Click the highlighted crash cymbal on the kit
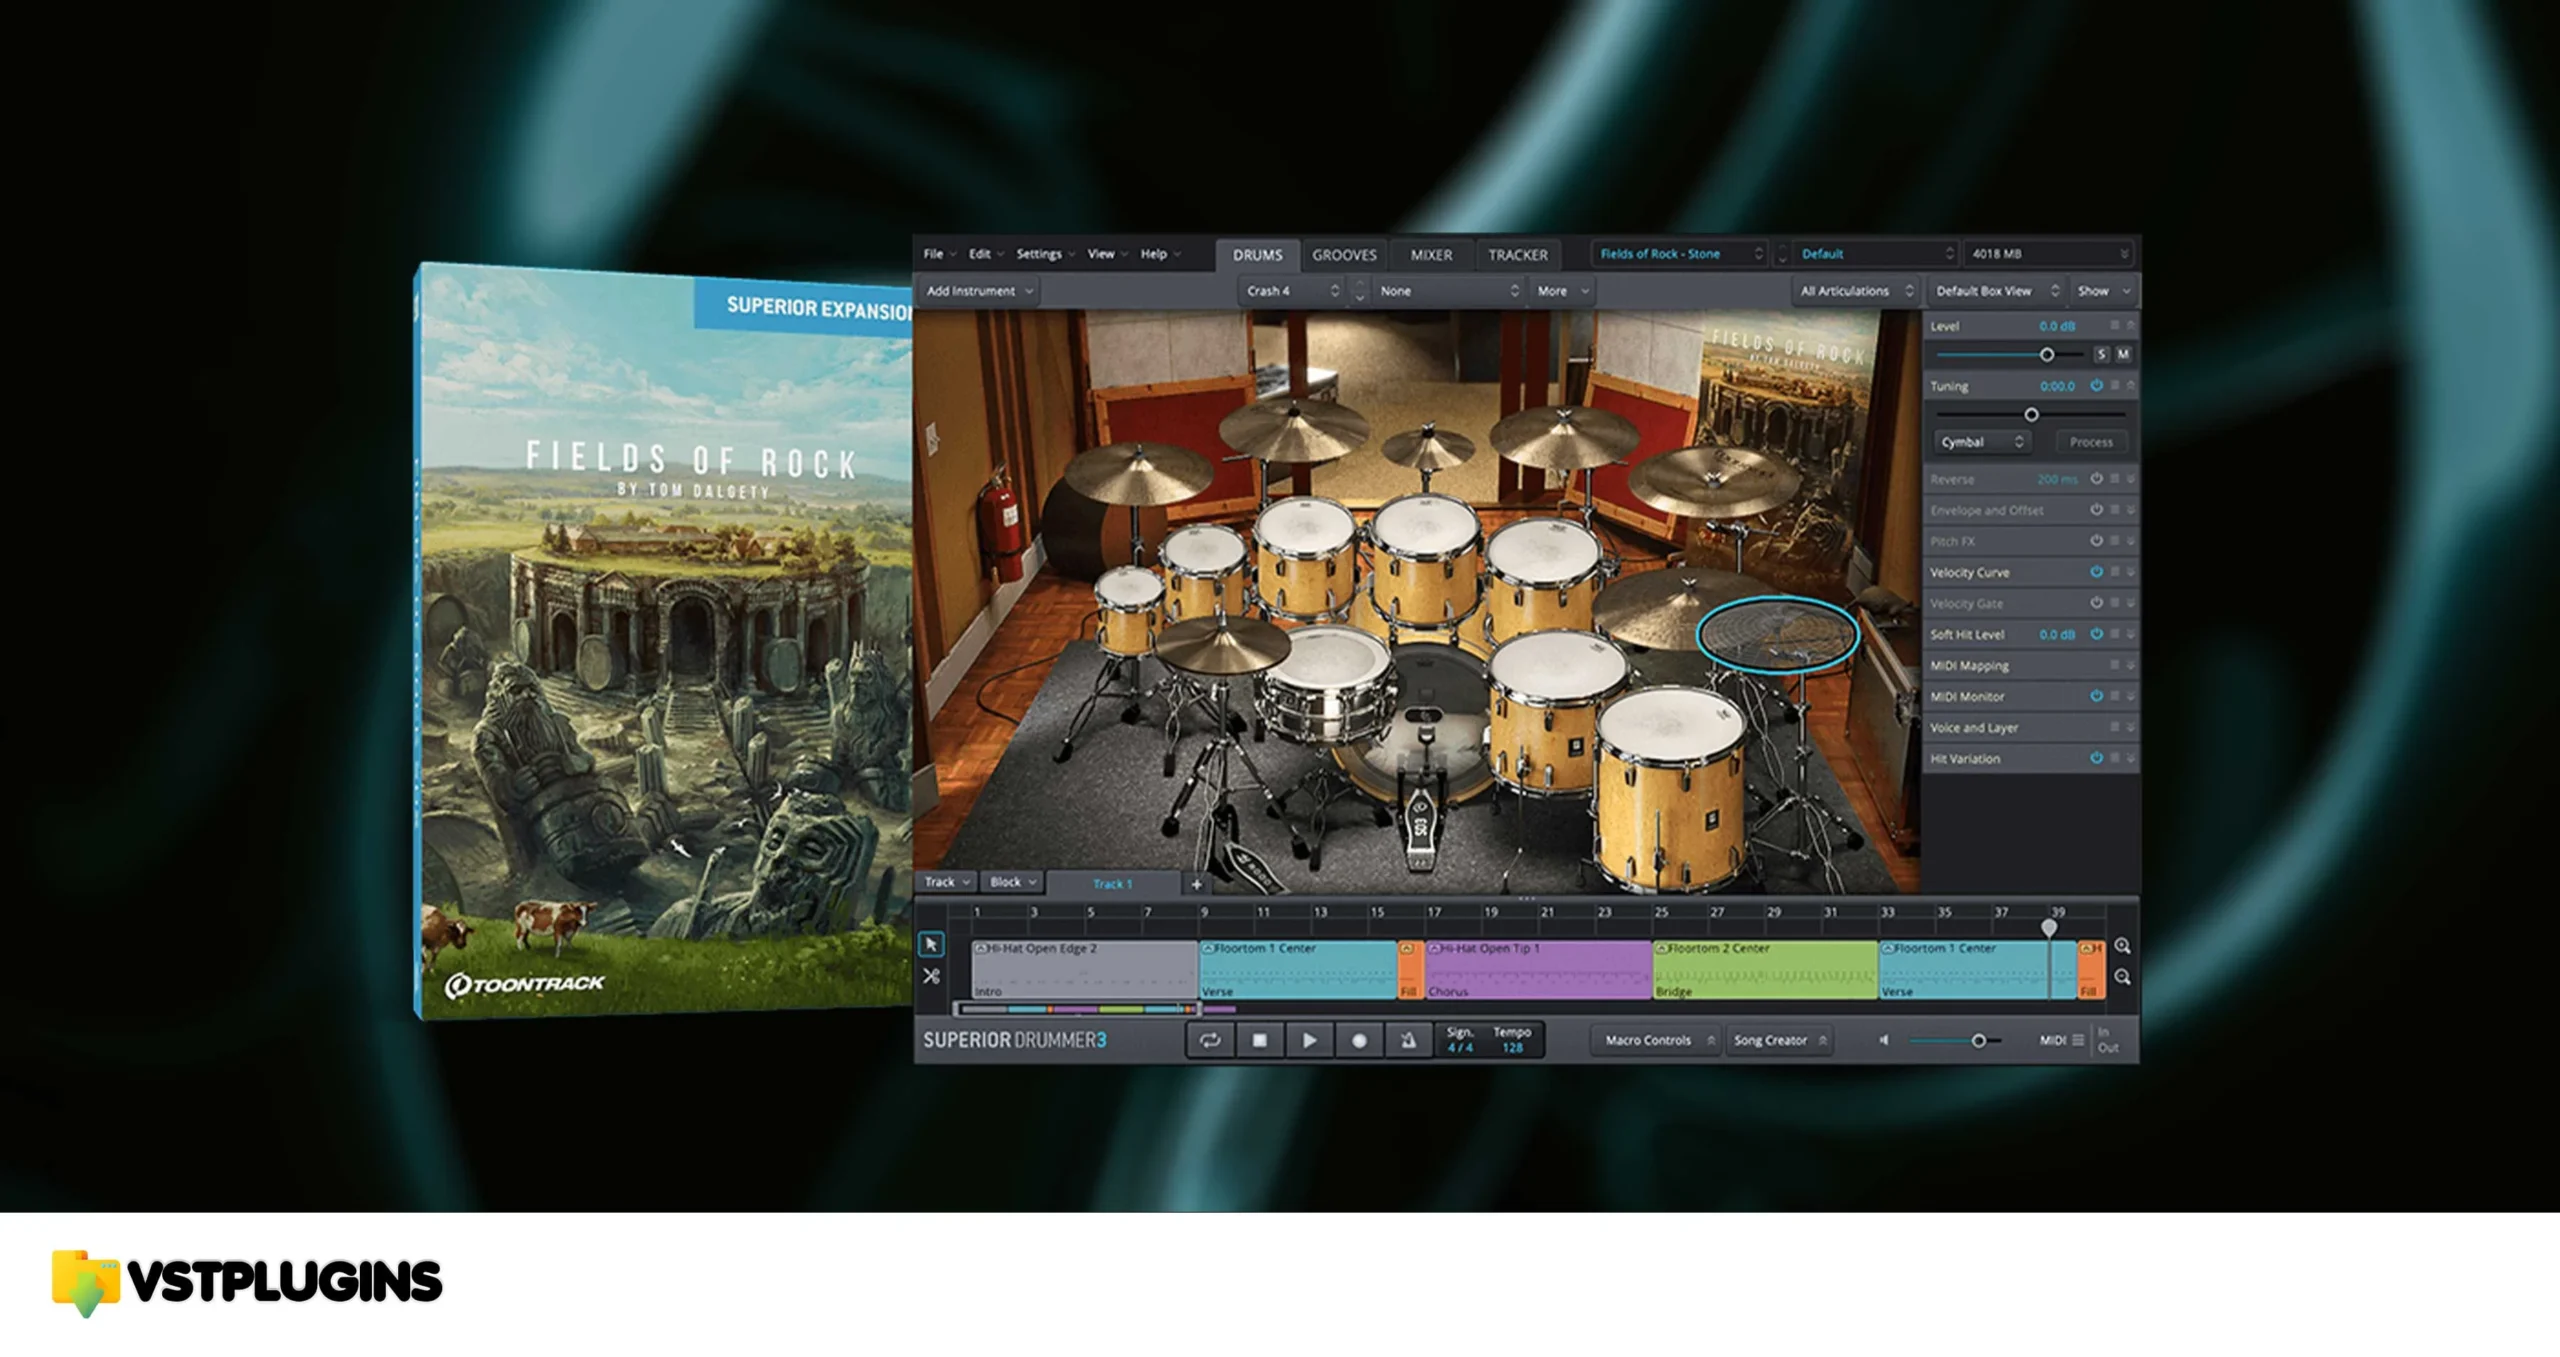 (1777, 634)
